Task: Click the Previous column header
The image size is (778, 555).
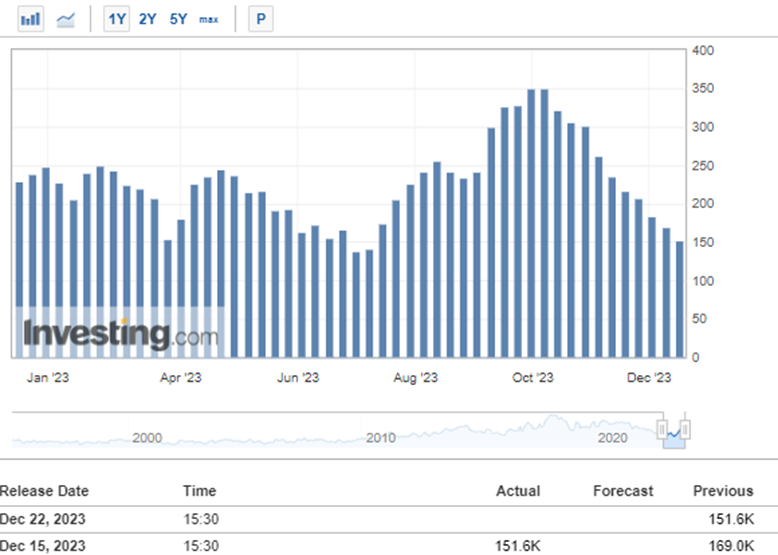Action: (x=723, y=491)
